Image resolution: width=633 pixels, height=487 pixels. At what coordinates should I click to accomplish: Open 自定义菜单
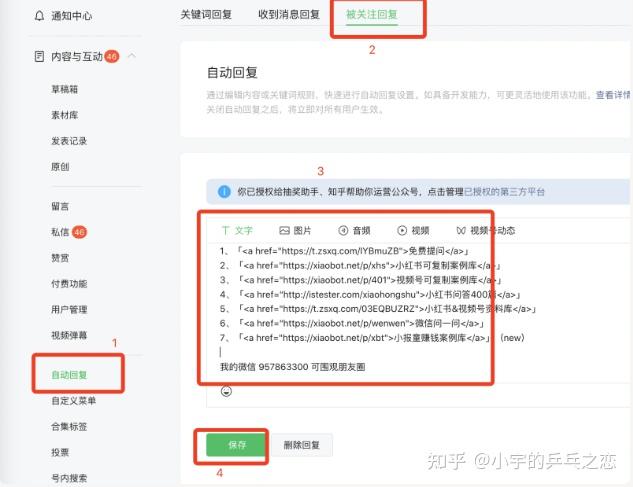[73, 401]
